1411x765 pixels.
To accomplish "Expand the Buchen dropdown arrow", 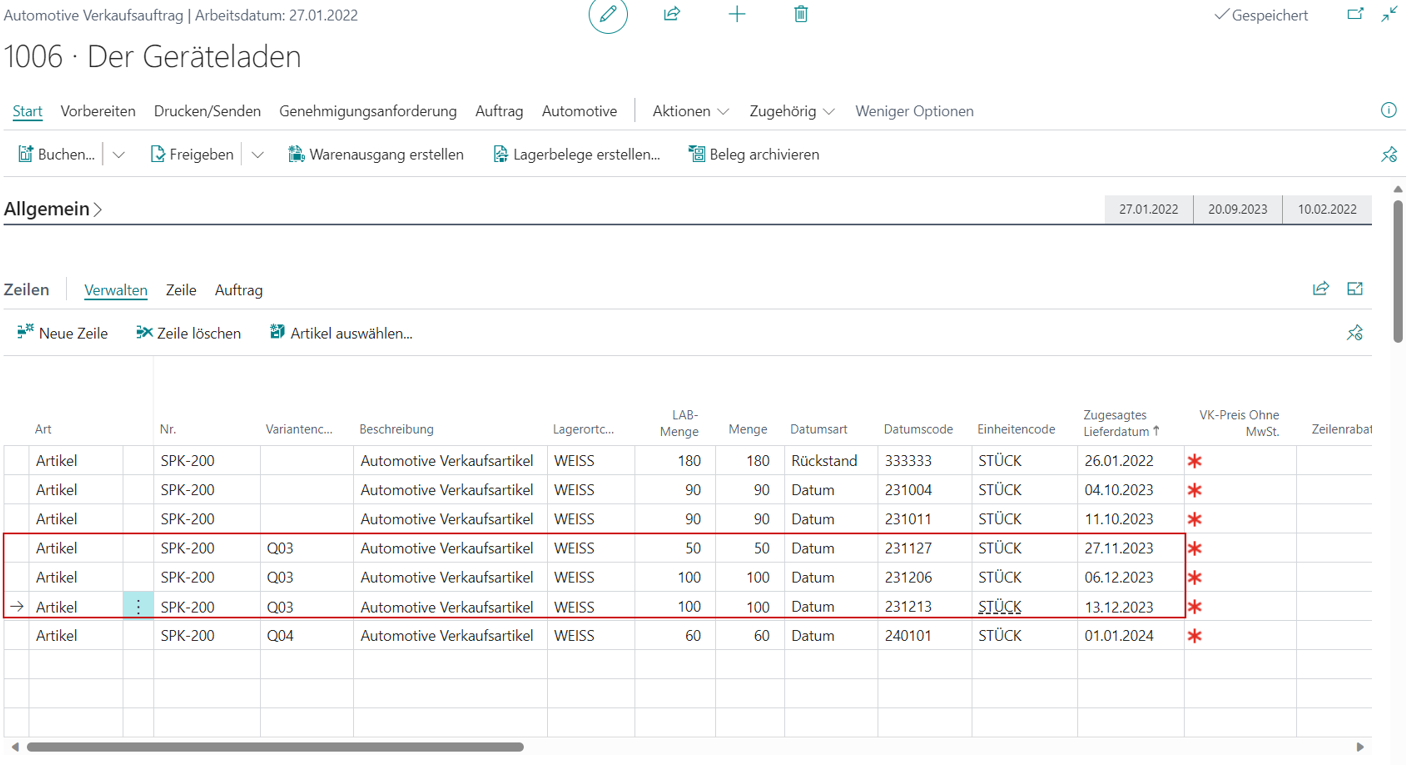I will click(x=118, y=155).
